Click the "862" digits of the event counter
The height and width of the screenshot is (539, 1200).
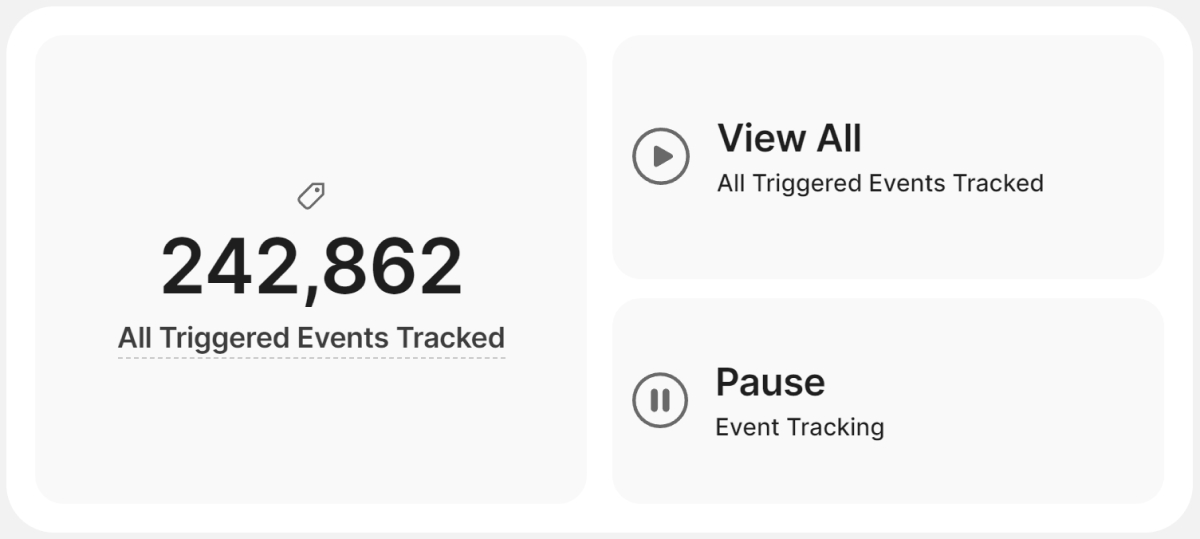pos(393,267)
